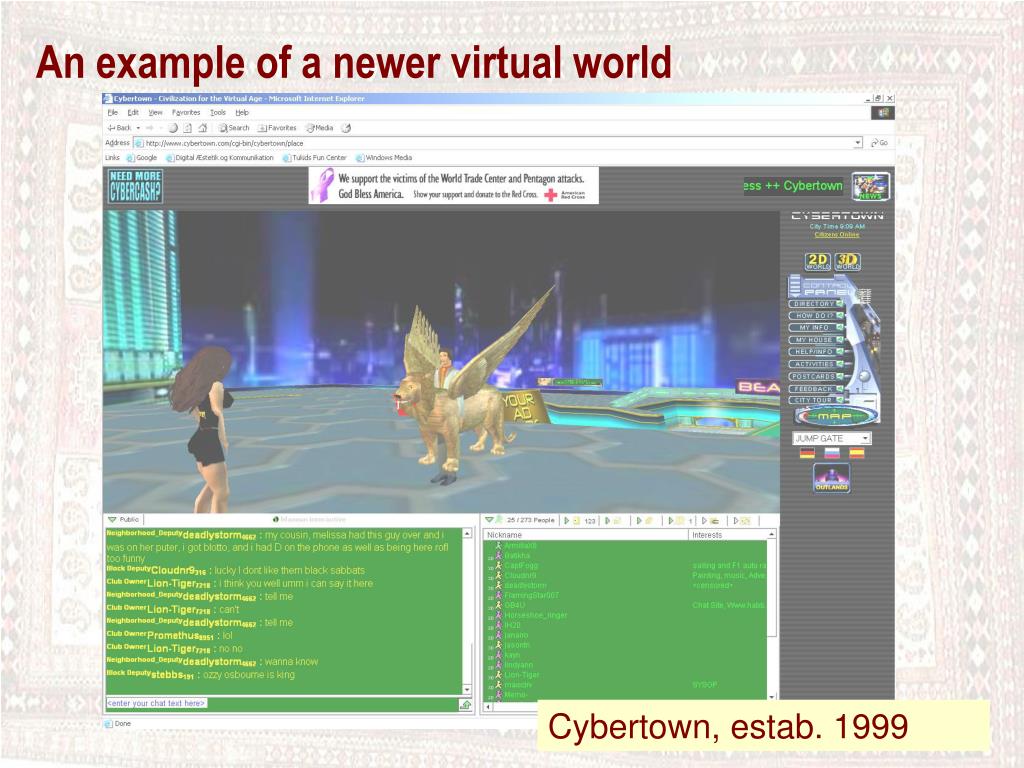Click people list scrollbar up arrow

pyautogui.click(x=772, y=535)
